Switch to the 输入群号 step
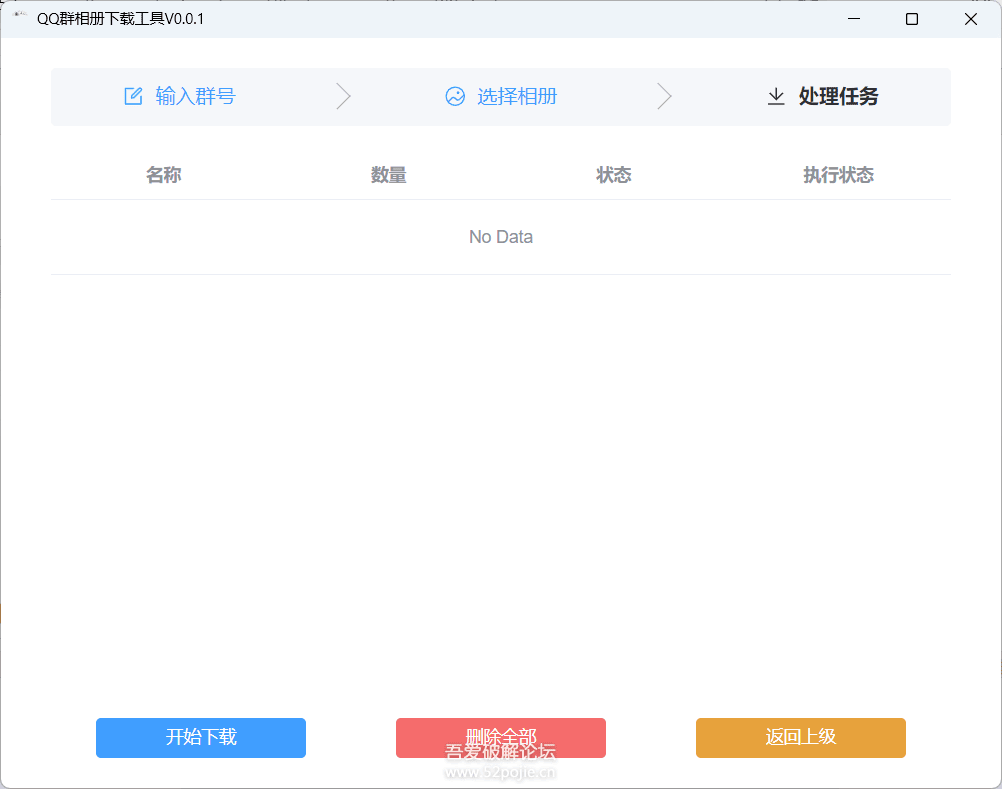Viewport: 1002px width, 789px height. click(193, 96)
